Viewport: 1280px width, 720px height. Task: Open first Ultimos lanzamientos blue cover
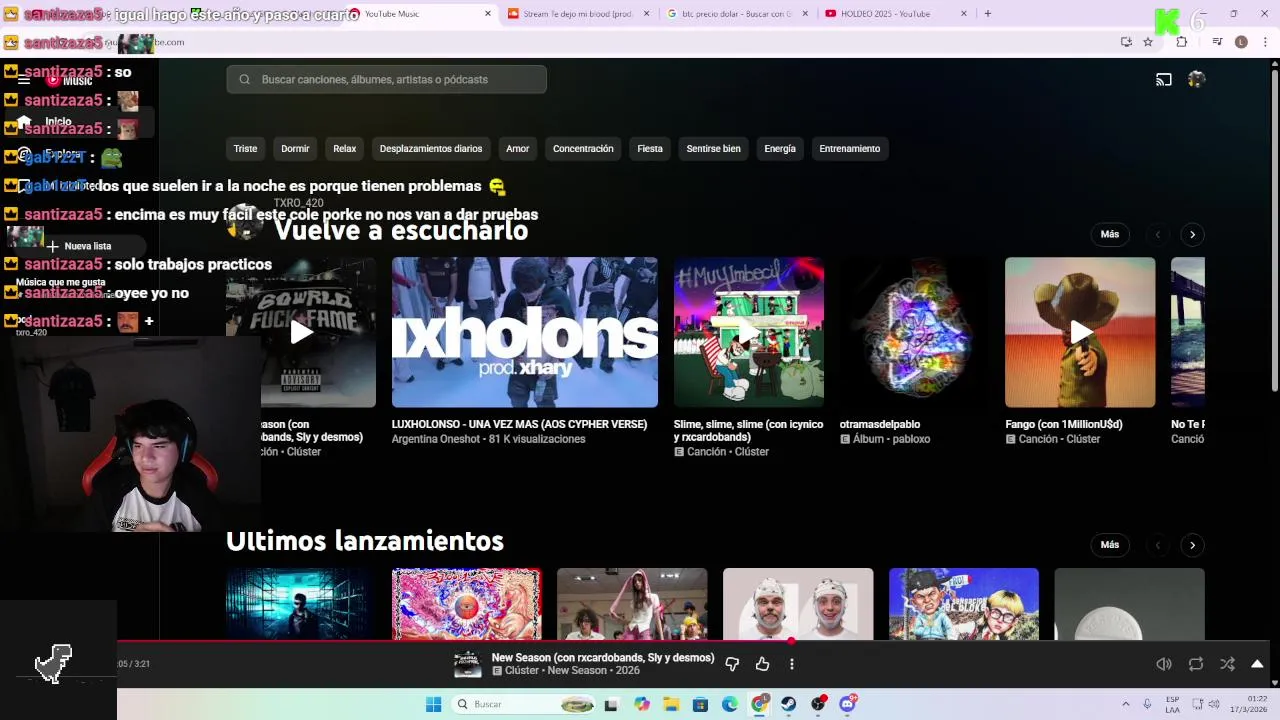tap(301, 604)
